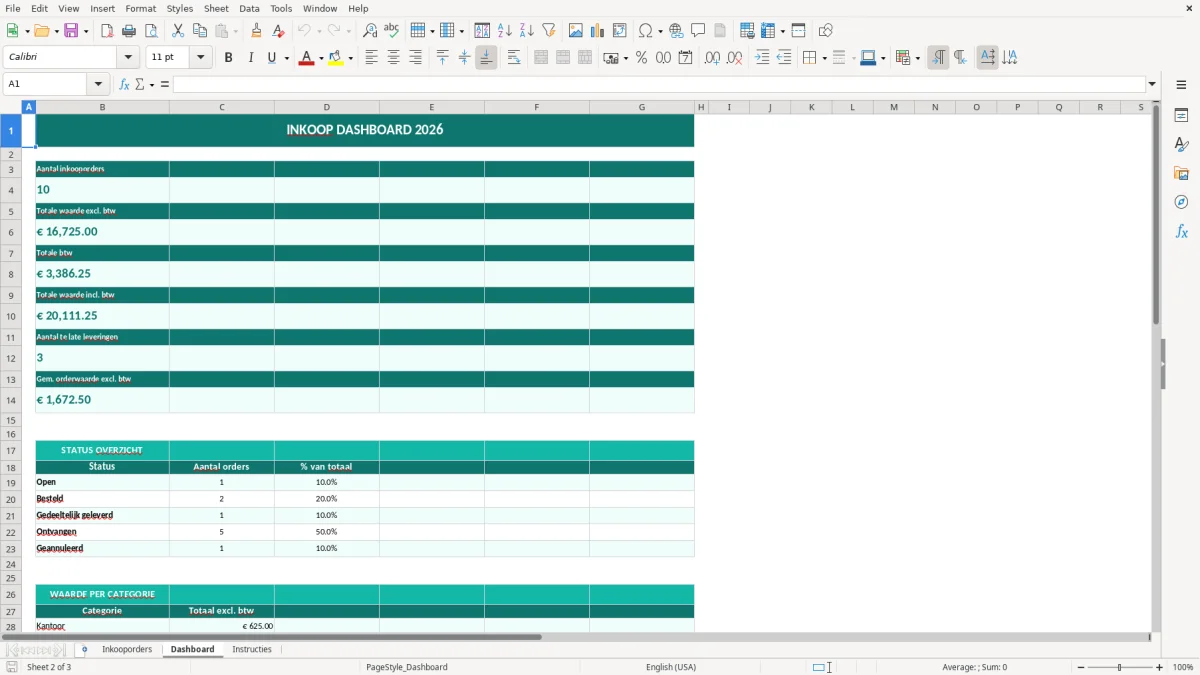Click the Insert Comment icon
Image resolution: width=1200 pixels, height=675 pixels.
(x=698, y=31)
